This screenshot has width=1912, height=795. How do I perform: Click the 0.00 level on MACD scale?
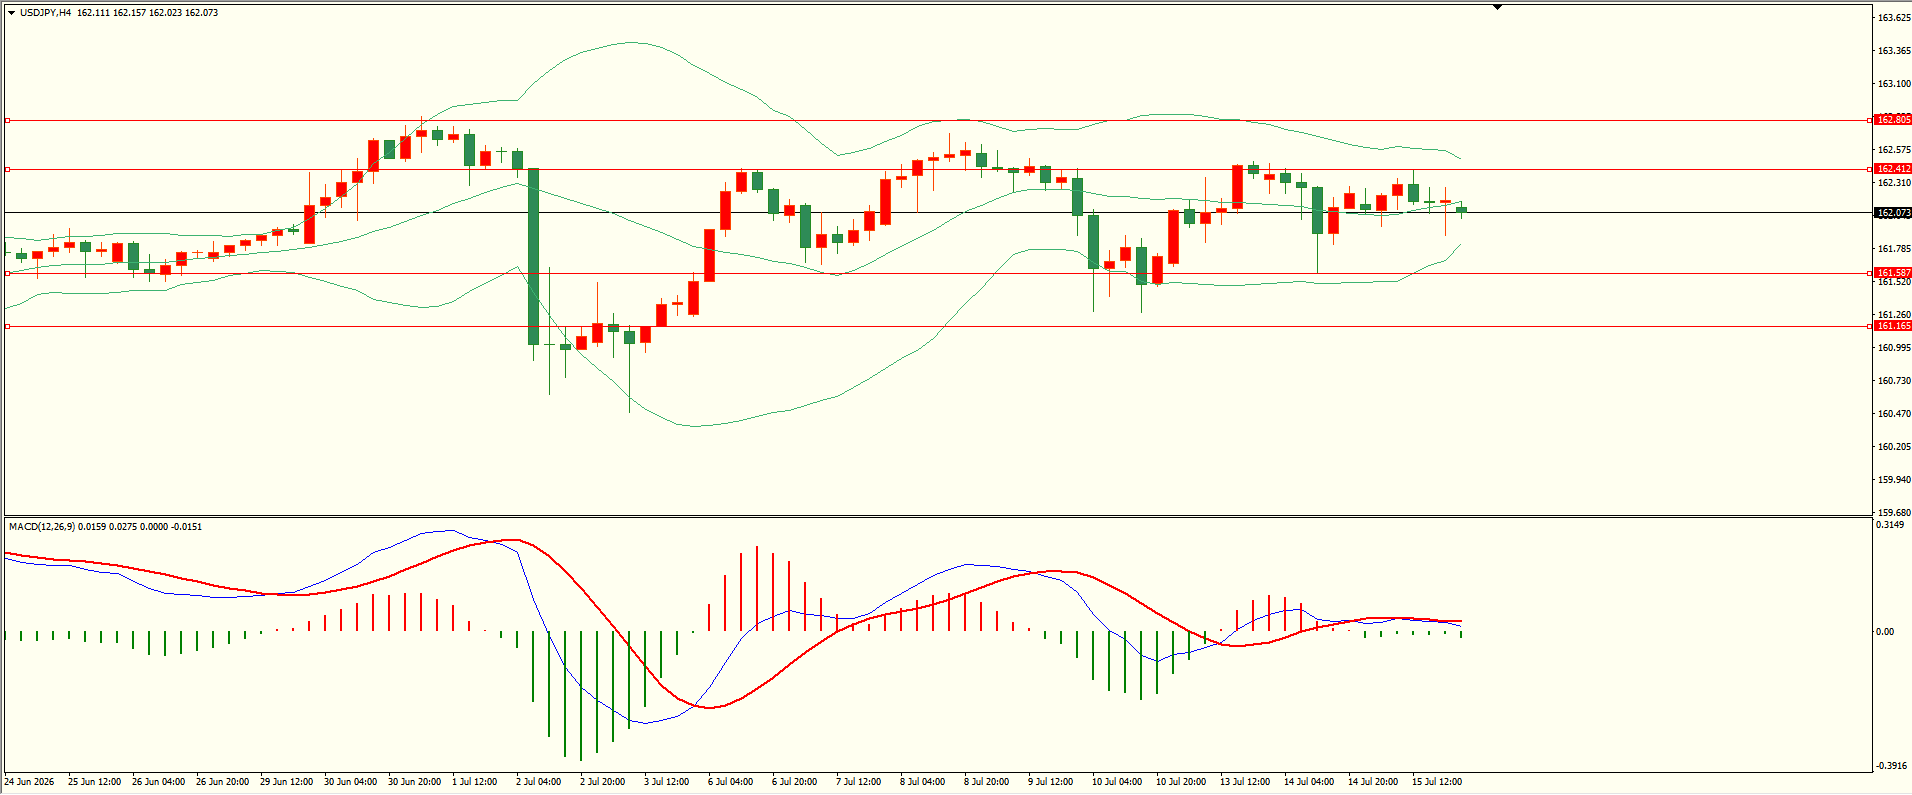[1885, 632]
